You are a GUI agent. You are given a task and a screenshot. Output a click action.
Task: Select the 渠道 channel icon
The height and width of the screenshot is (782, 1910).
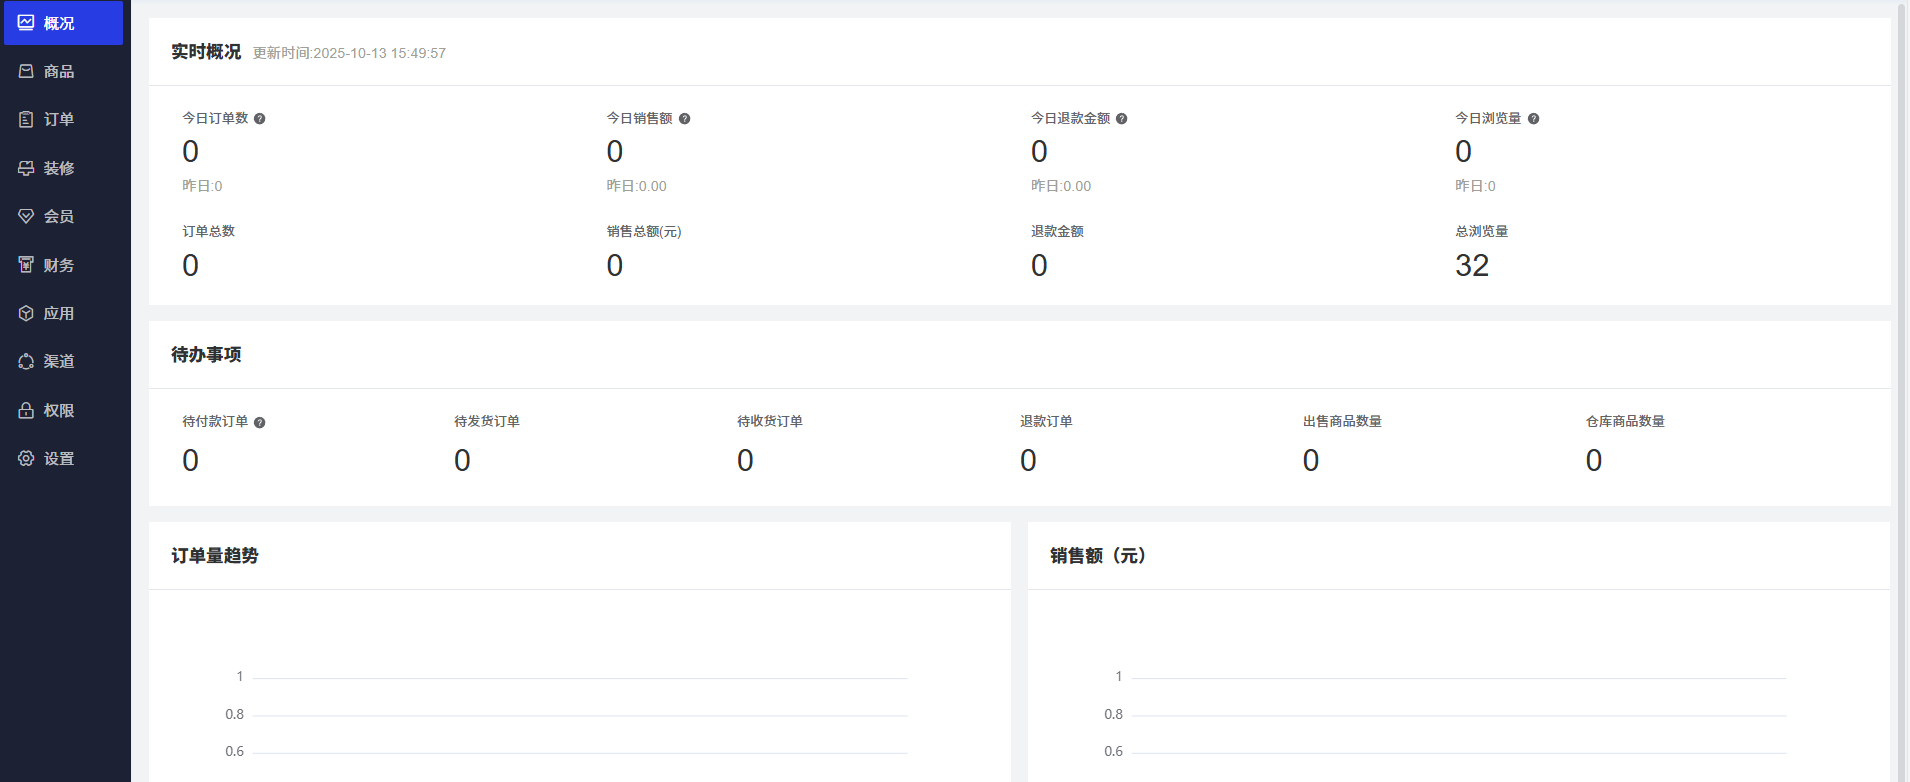pos(26,361)
